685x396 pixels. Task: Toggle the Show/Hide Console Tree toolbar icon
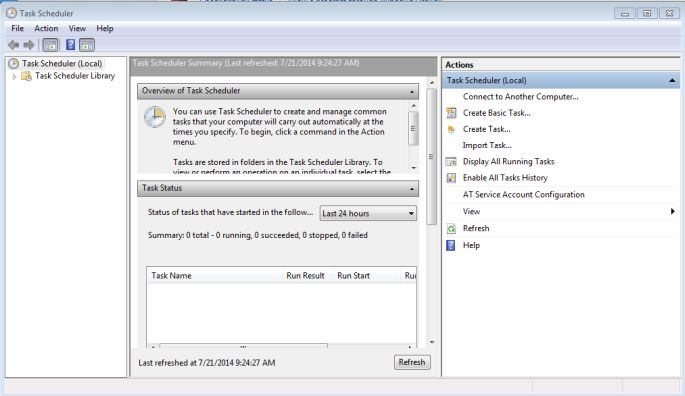(x=51, y=45)
